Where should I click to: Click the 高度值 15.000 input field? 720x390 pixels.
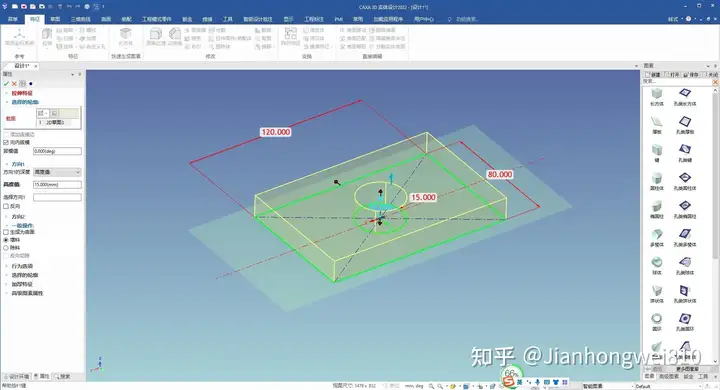[57, 185]
